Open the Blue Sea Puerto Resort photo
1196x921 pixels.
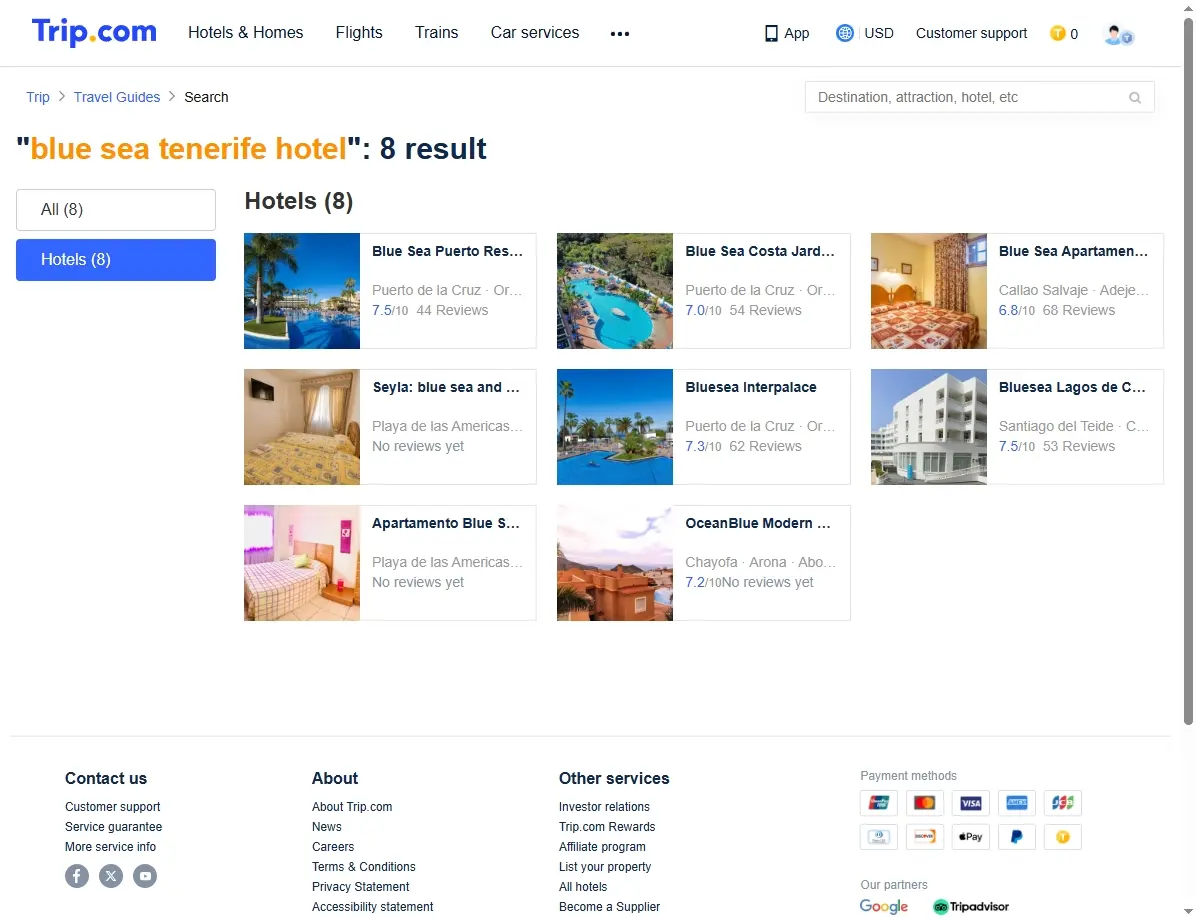point(302,291)
